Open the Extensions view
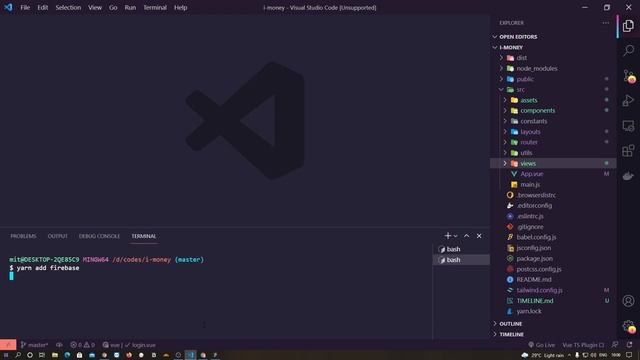Screen dimensions: 640x360 [x=628, y=151]
